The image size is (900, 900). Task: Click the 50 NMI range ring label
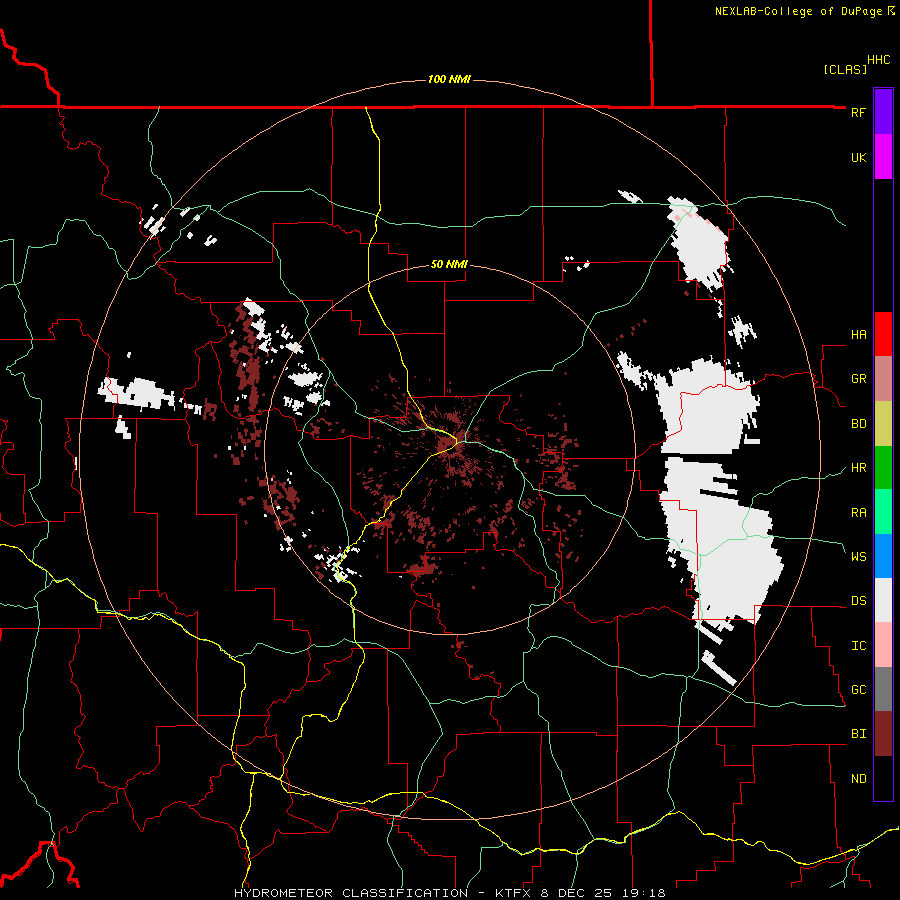click(x=449, y=264)
